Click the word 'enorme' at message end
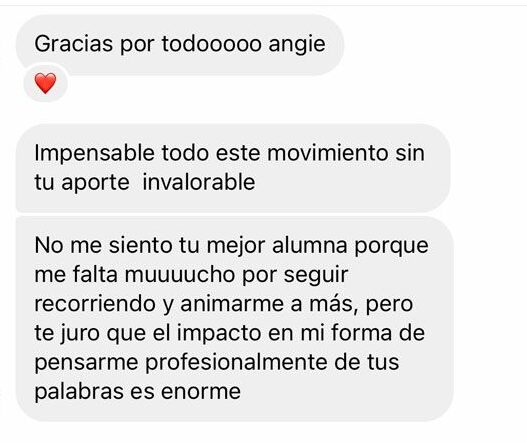 [x=201, y=392]
